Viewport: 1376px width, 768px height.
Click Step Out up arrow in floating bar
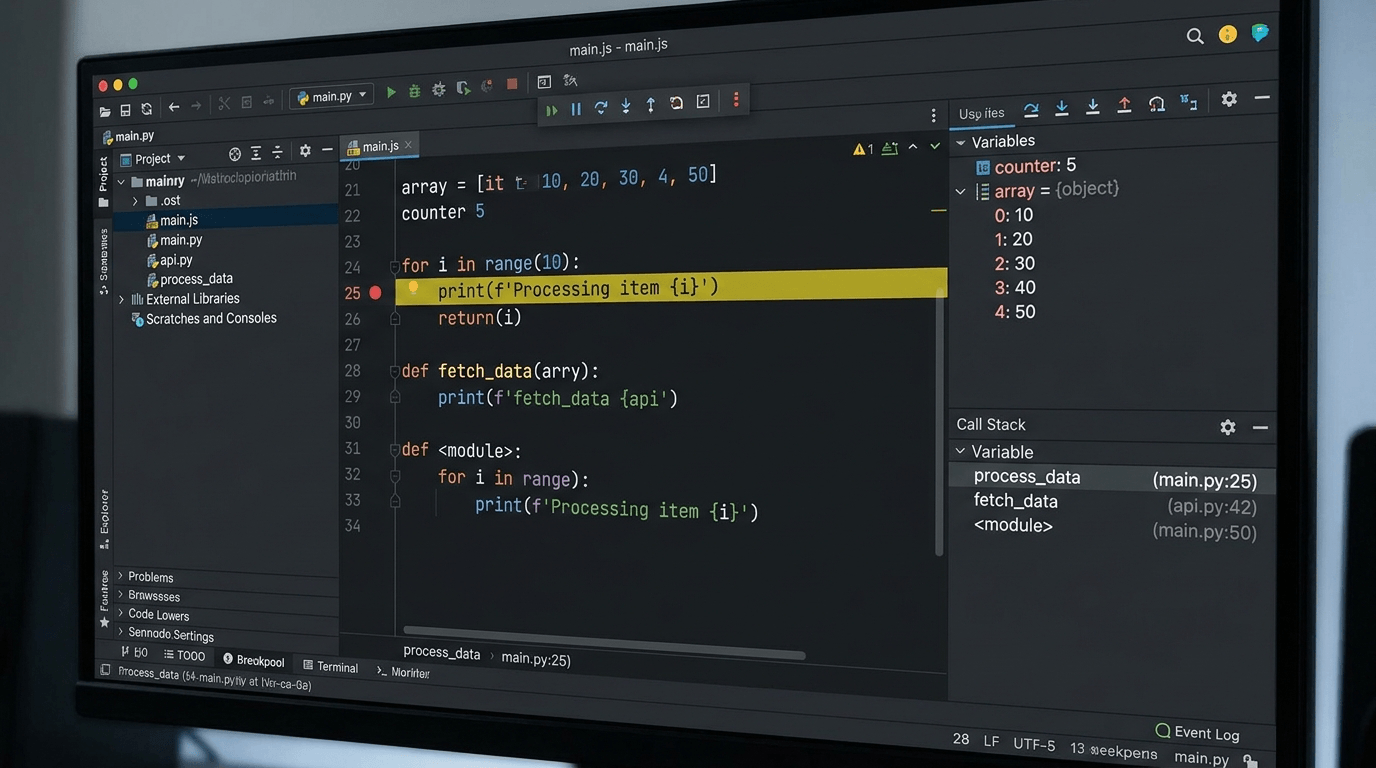[x=651, y=104]
